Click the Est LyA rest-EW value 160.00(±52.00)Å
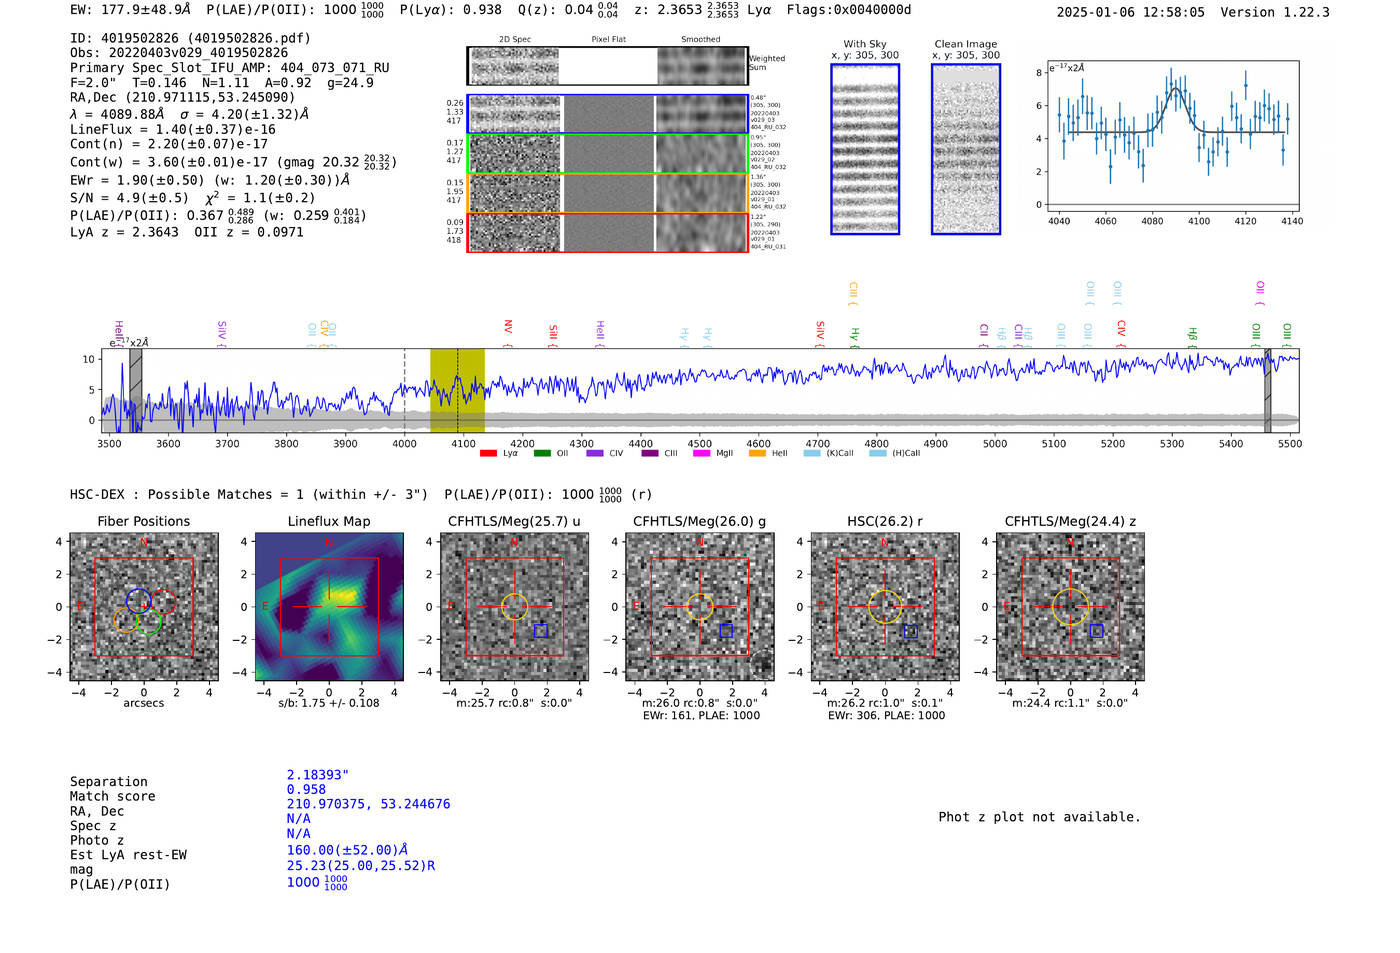The image size is (1400, 953). [x=347, y=850]
